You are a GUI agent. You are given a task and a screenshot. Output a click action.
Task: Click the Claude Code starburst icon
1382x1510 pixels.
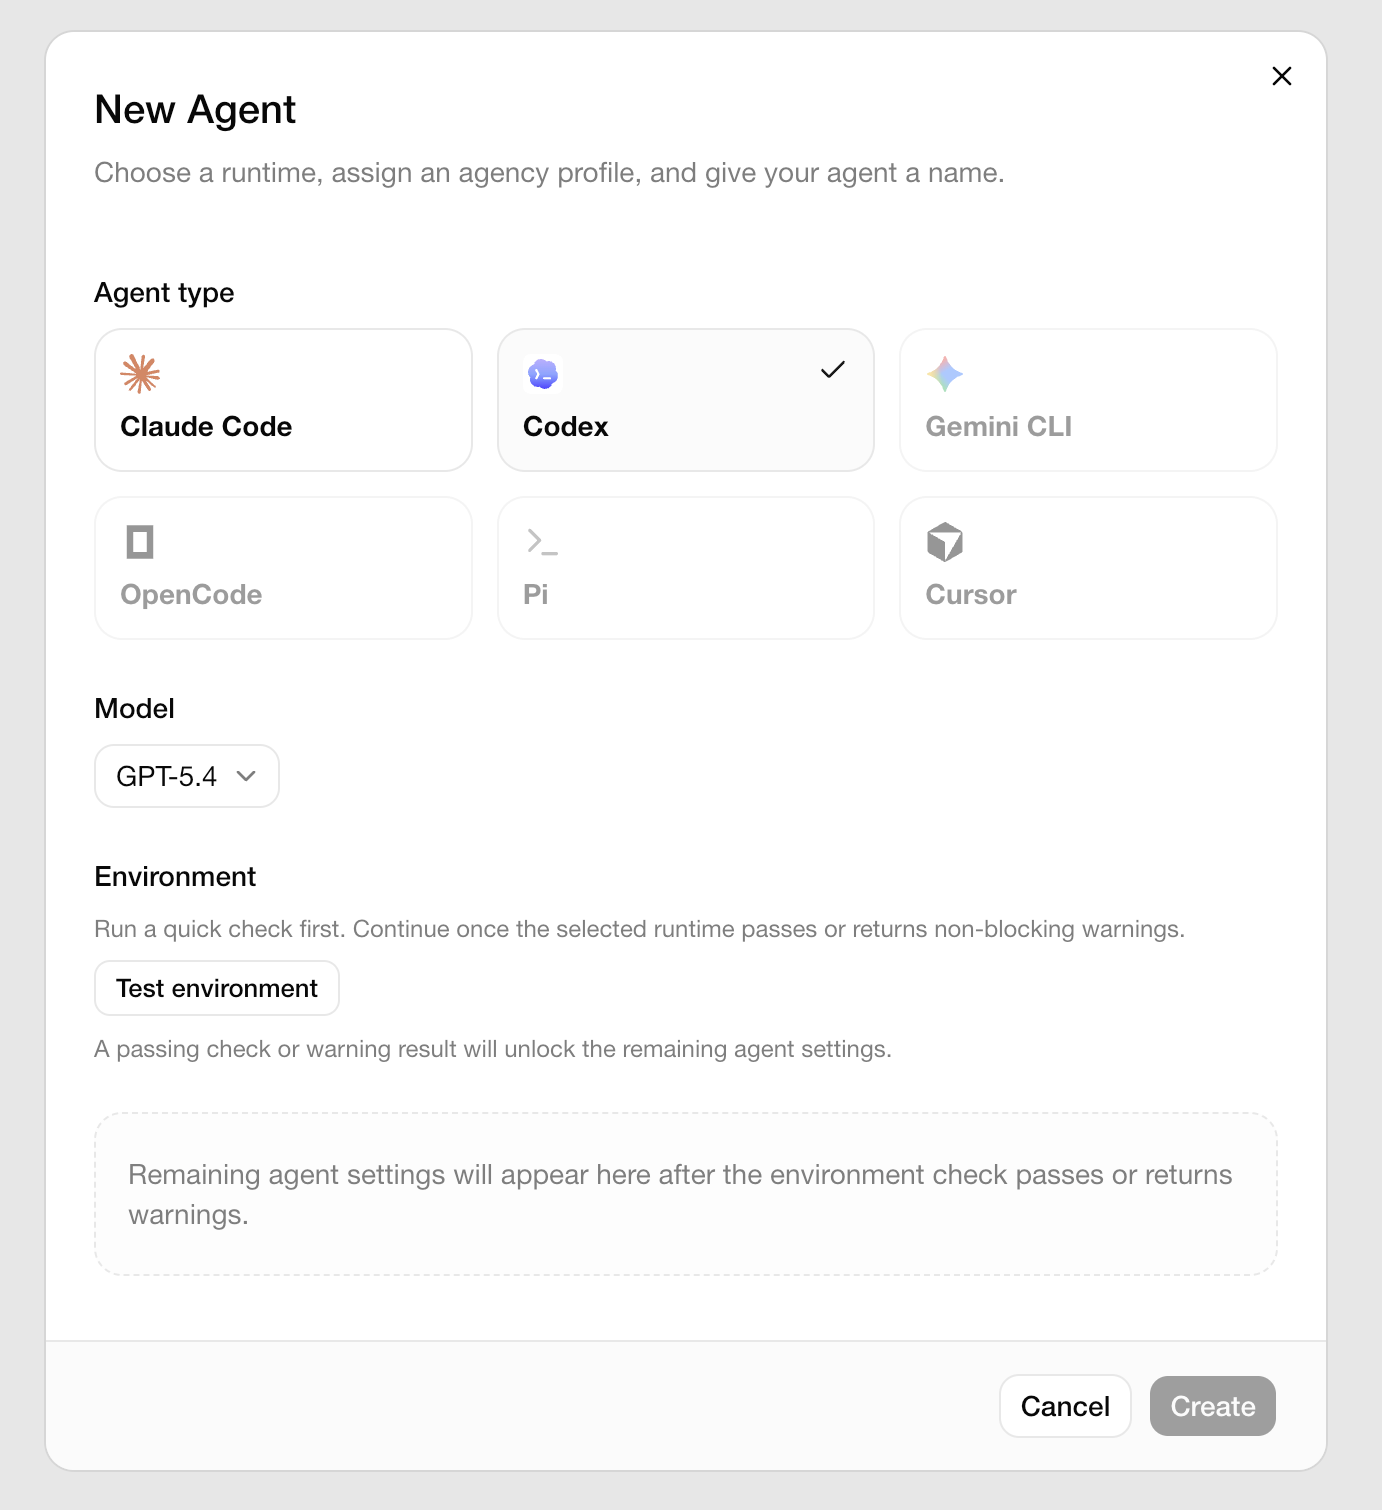pyautogui.click(x=139, y=373)
